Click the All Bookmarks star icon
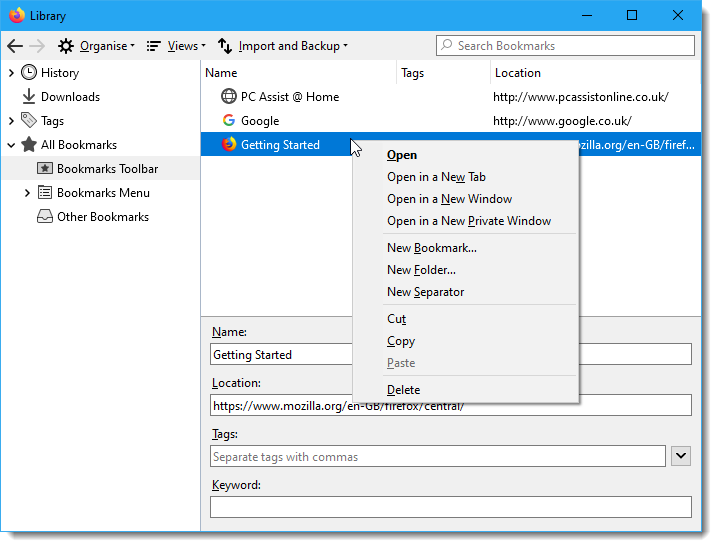The width and height of the screenshot is (717, 547). coord(29,145)
